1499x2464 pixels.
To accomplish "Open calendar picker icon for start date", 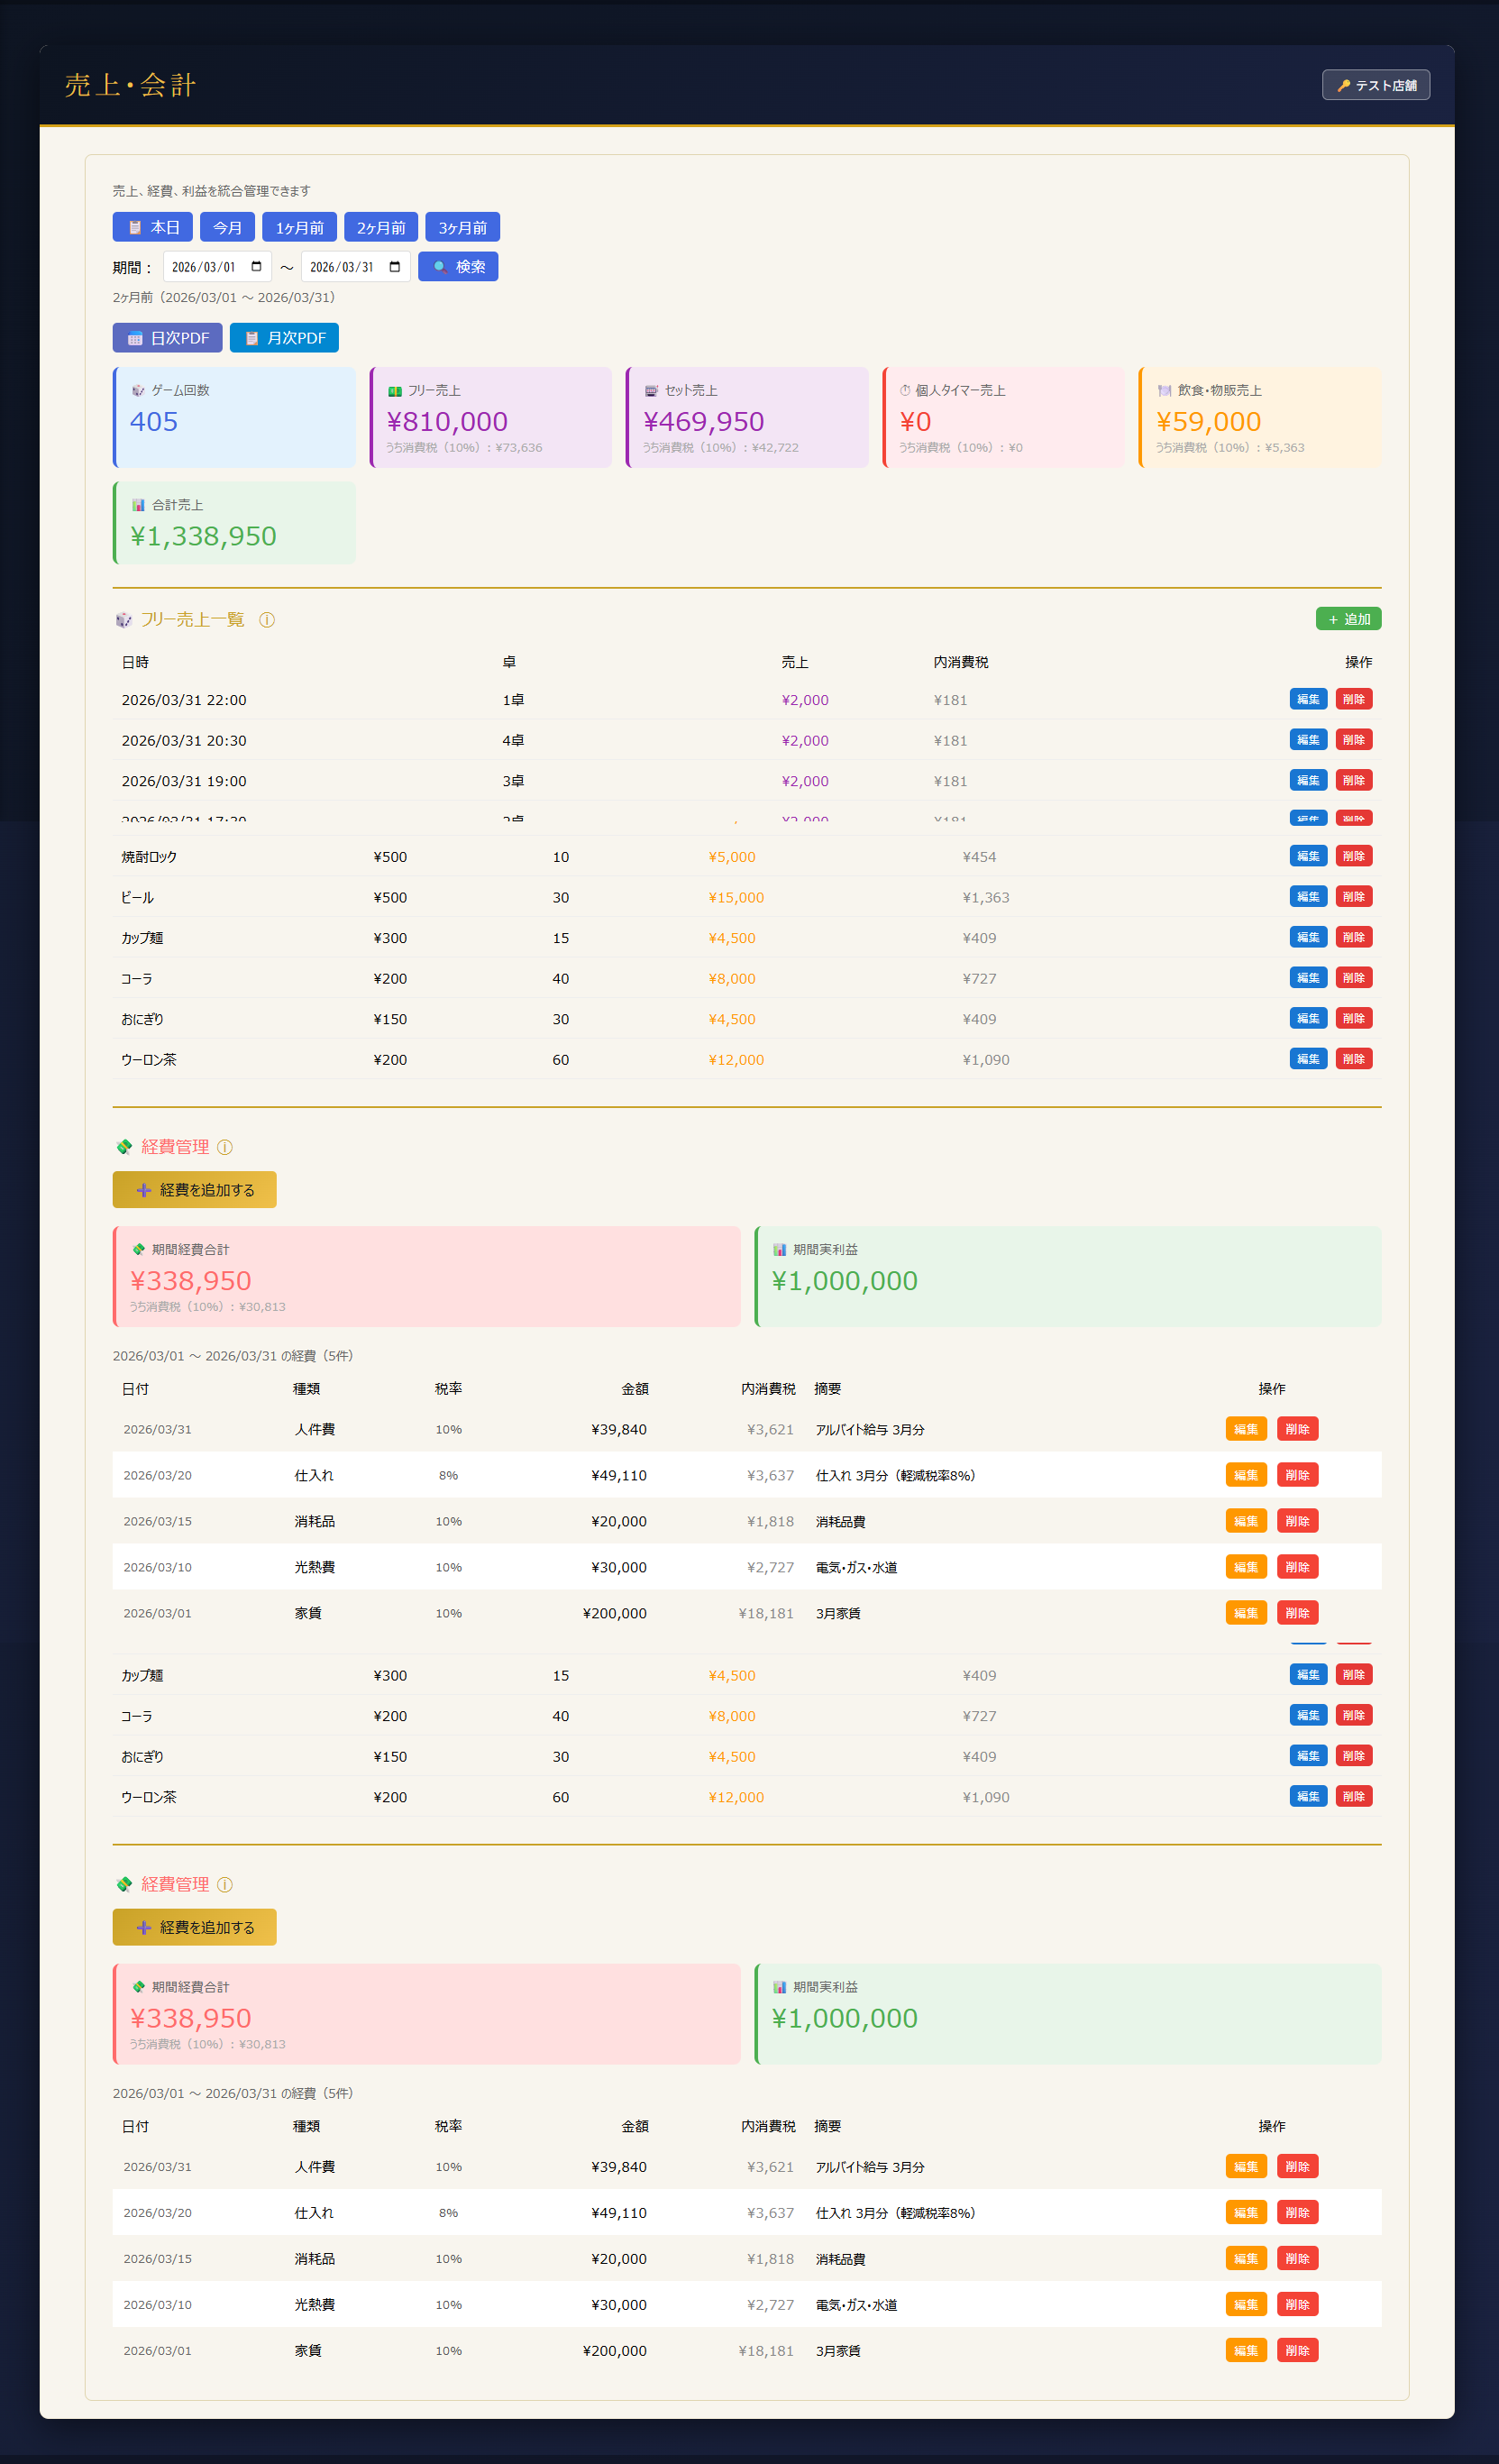I will pos(257,267).
